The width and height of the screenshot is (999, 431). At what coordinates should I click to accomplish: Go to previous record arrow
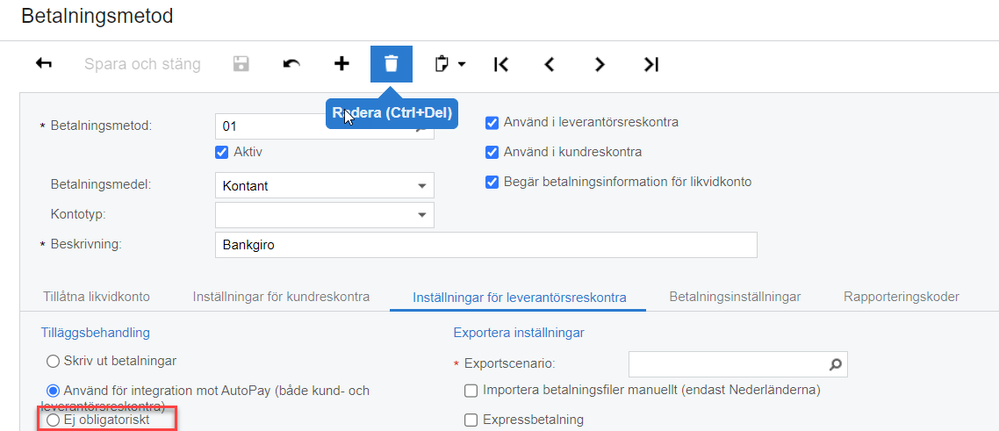(x=549, y=64)
